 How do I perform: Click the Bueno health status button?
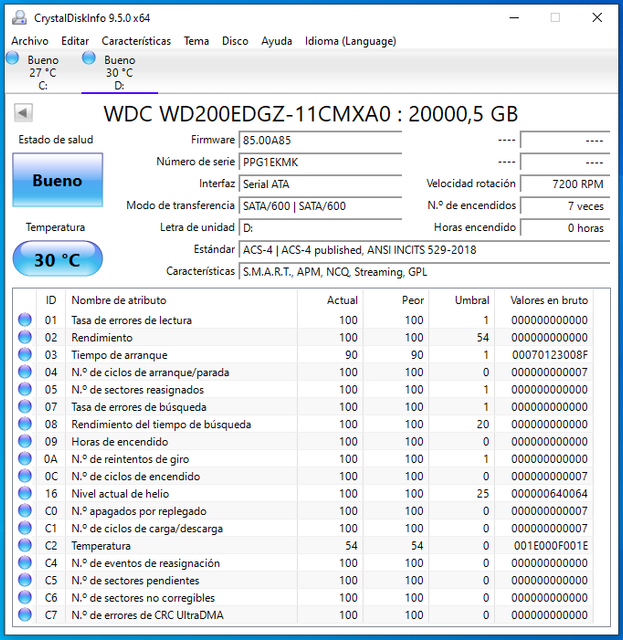point(58,180)
